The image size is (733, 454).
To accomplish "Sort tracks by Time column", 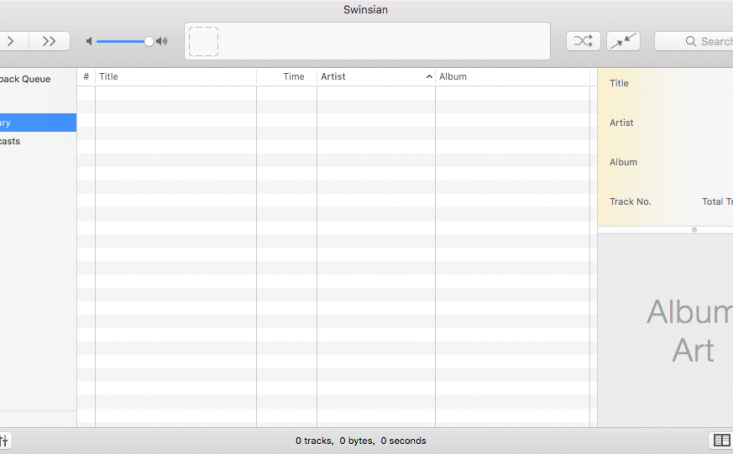I will [287, 77].
